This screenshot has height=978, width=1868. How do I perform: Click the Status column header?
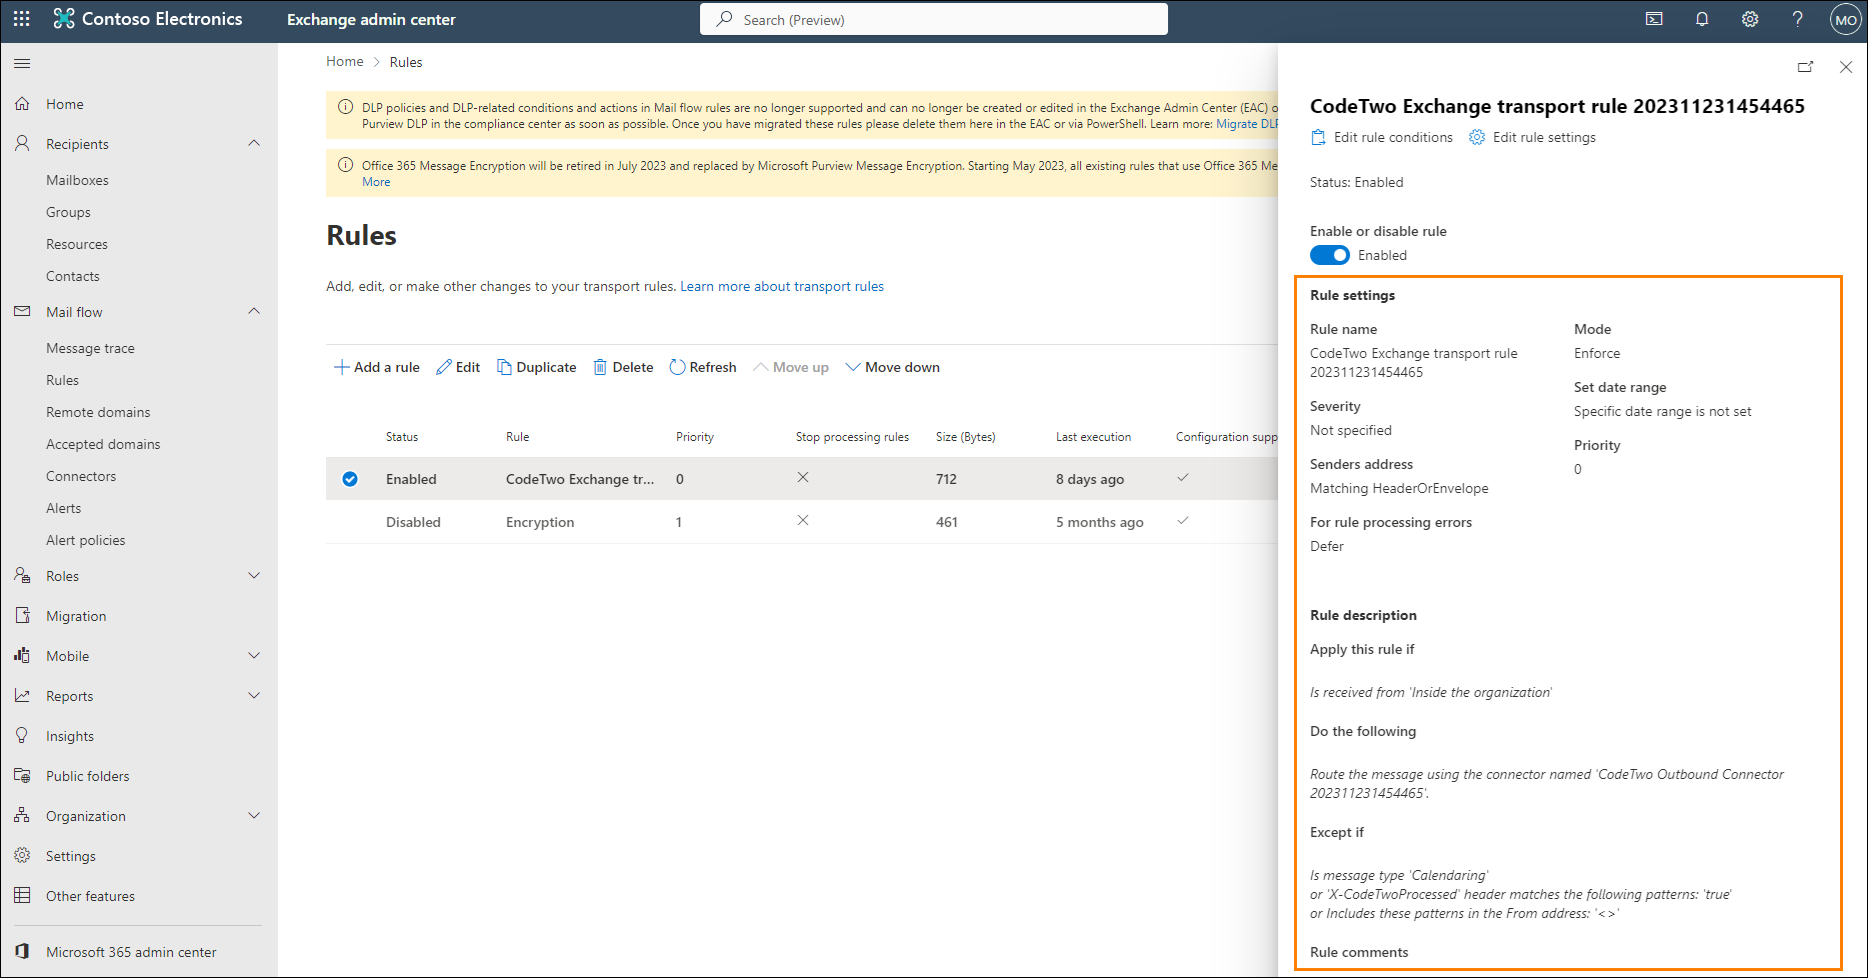coord(402,437)
